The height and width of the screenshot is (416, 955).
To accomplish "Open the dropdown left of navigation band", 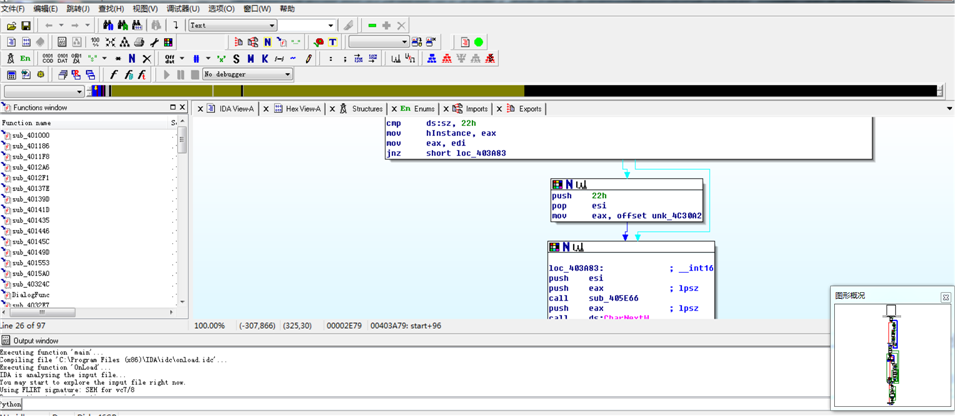I will 44,91.
